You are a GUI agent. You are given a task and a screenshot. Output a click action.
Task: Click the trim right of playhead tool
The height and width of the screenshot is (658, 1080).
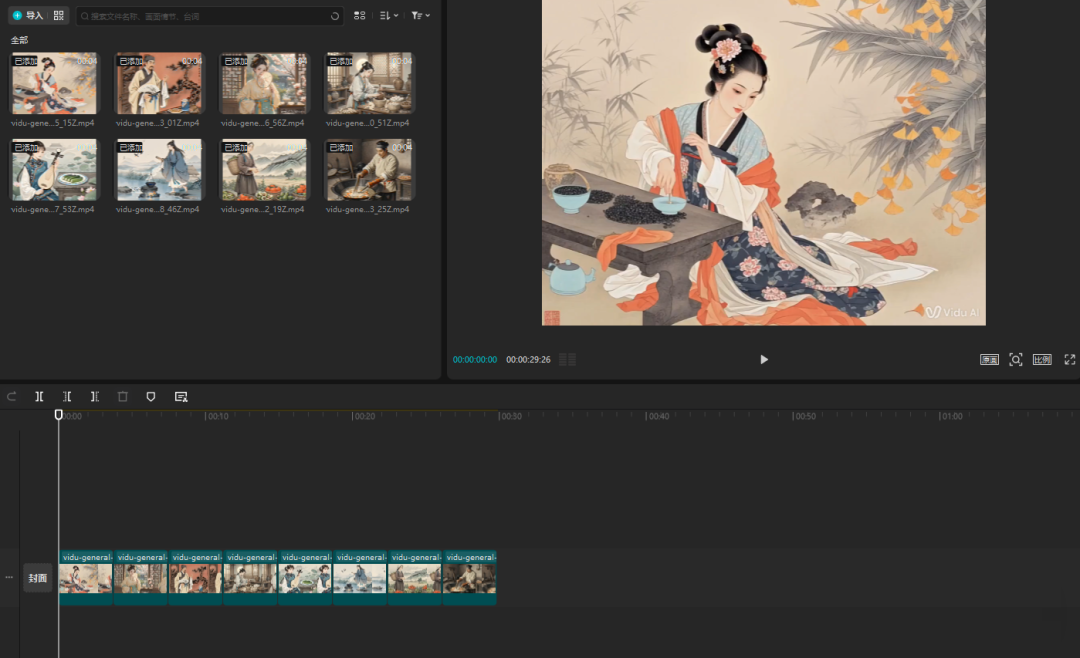pyautogui.click(x=94, y=396)
